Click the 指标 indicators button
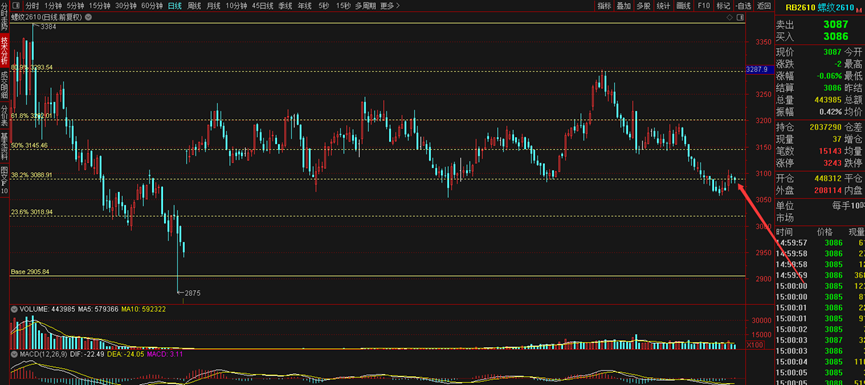 (605, 6)
